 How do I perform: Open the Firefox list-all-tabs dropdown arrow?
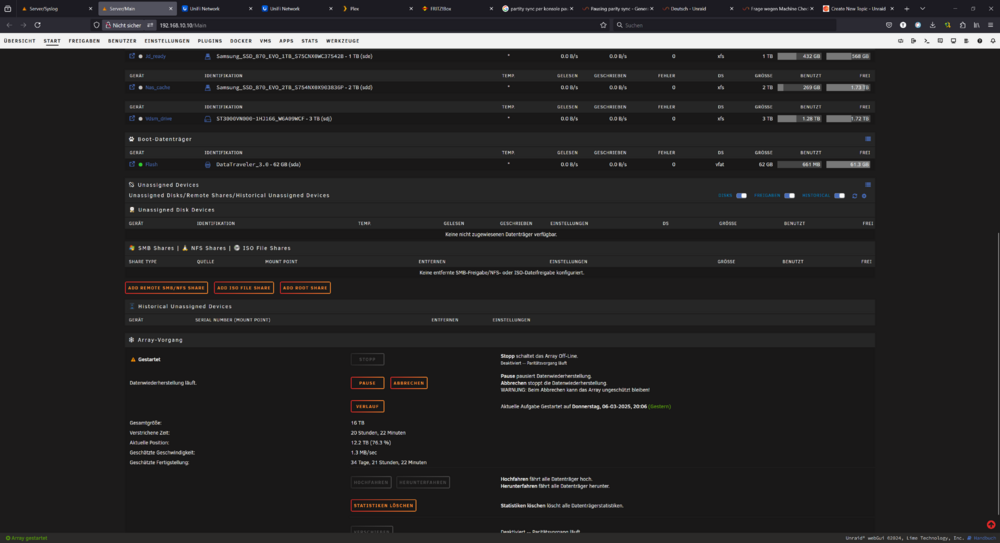pyautogui.click(x=922, y=8)
